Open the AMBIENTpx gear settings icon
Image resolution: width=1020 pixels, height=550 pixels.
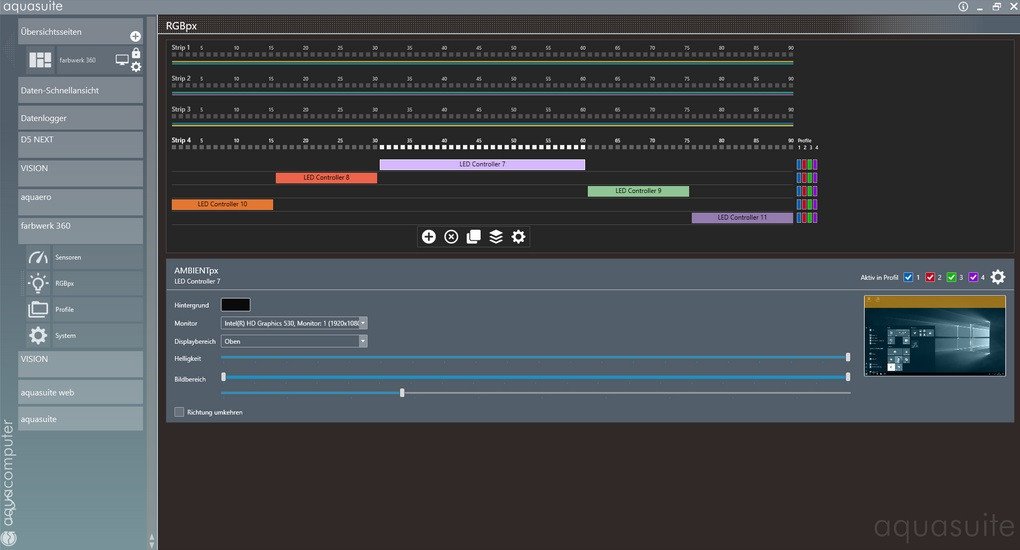click(x=997, y=277)
